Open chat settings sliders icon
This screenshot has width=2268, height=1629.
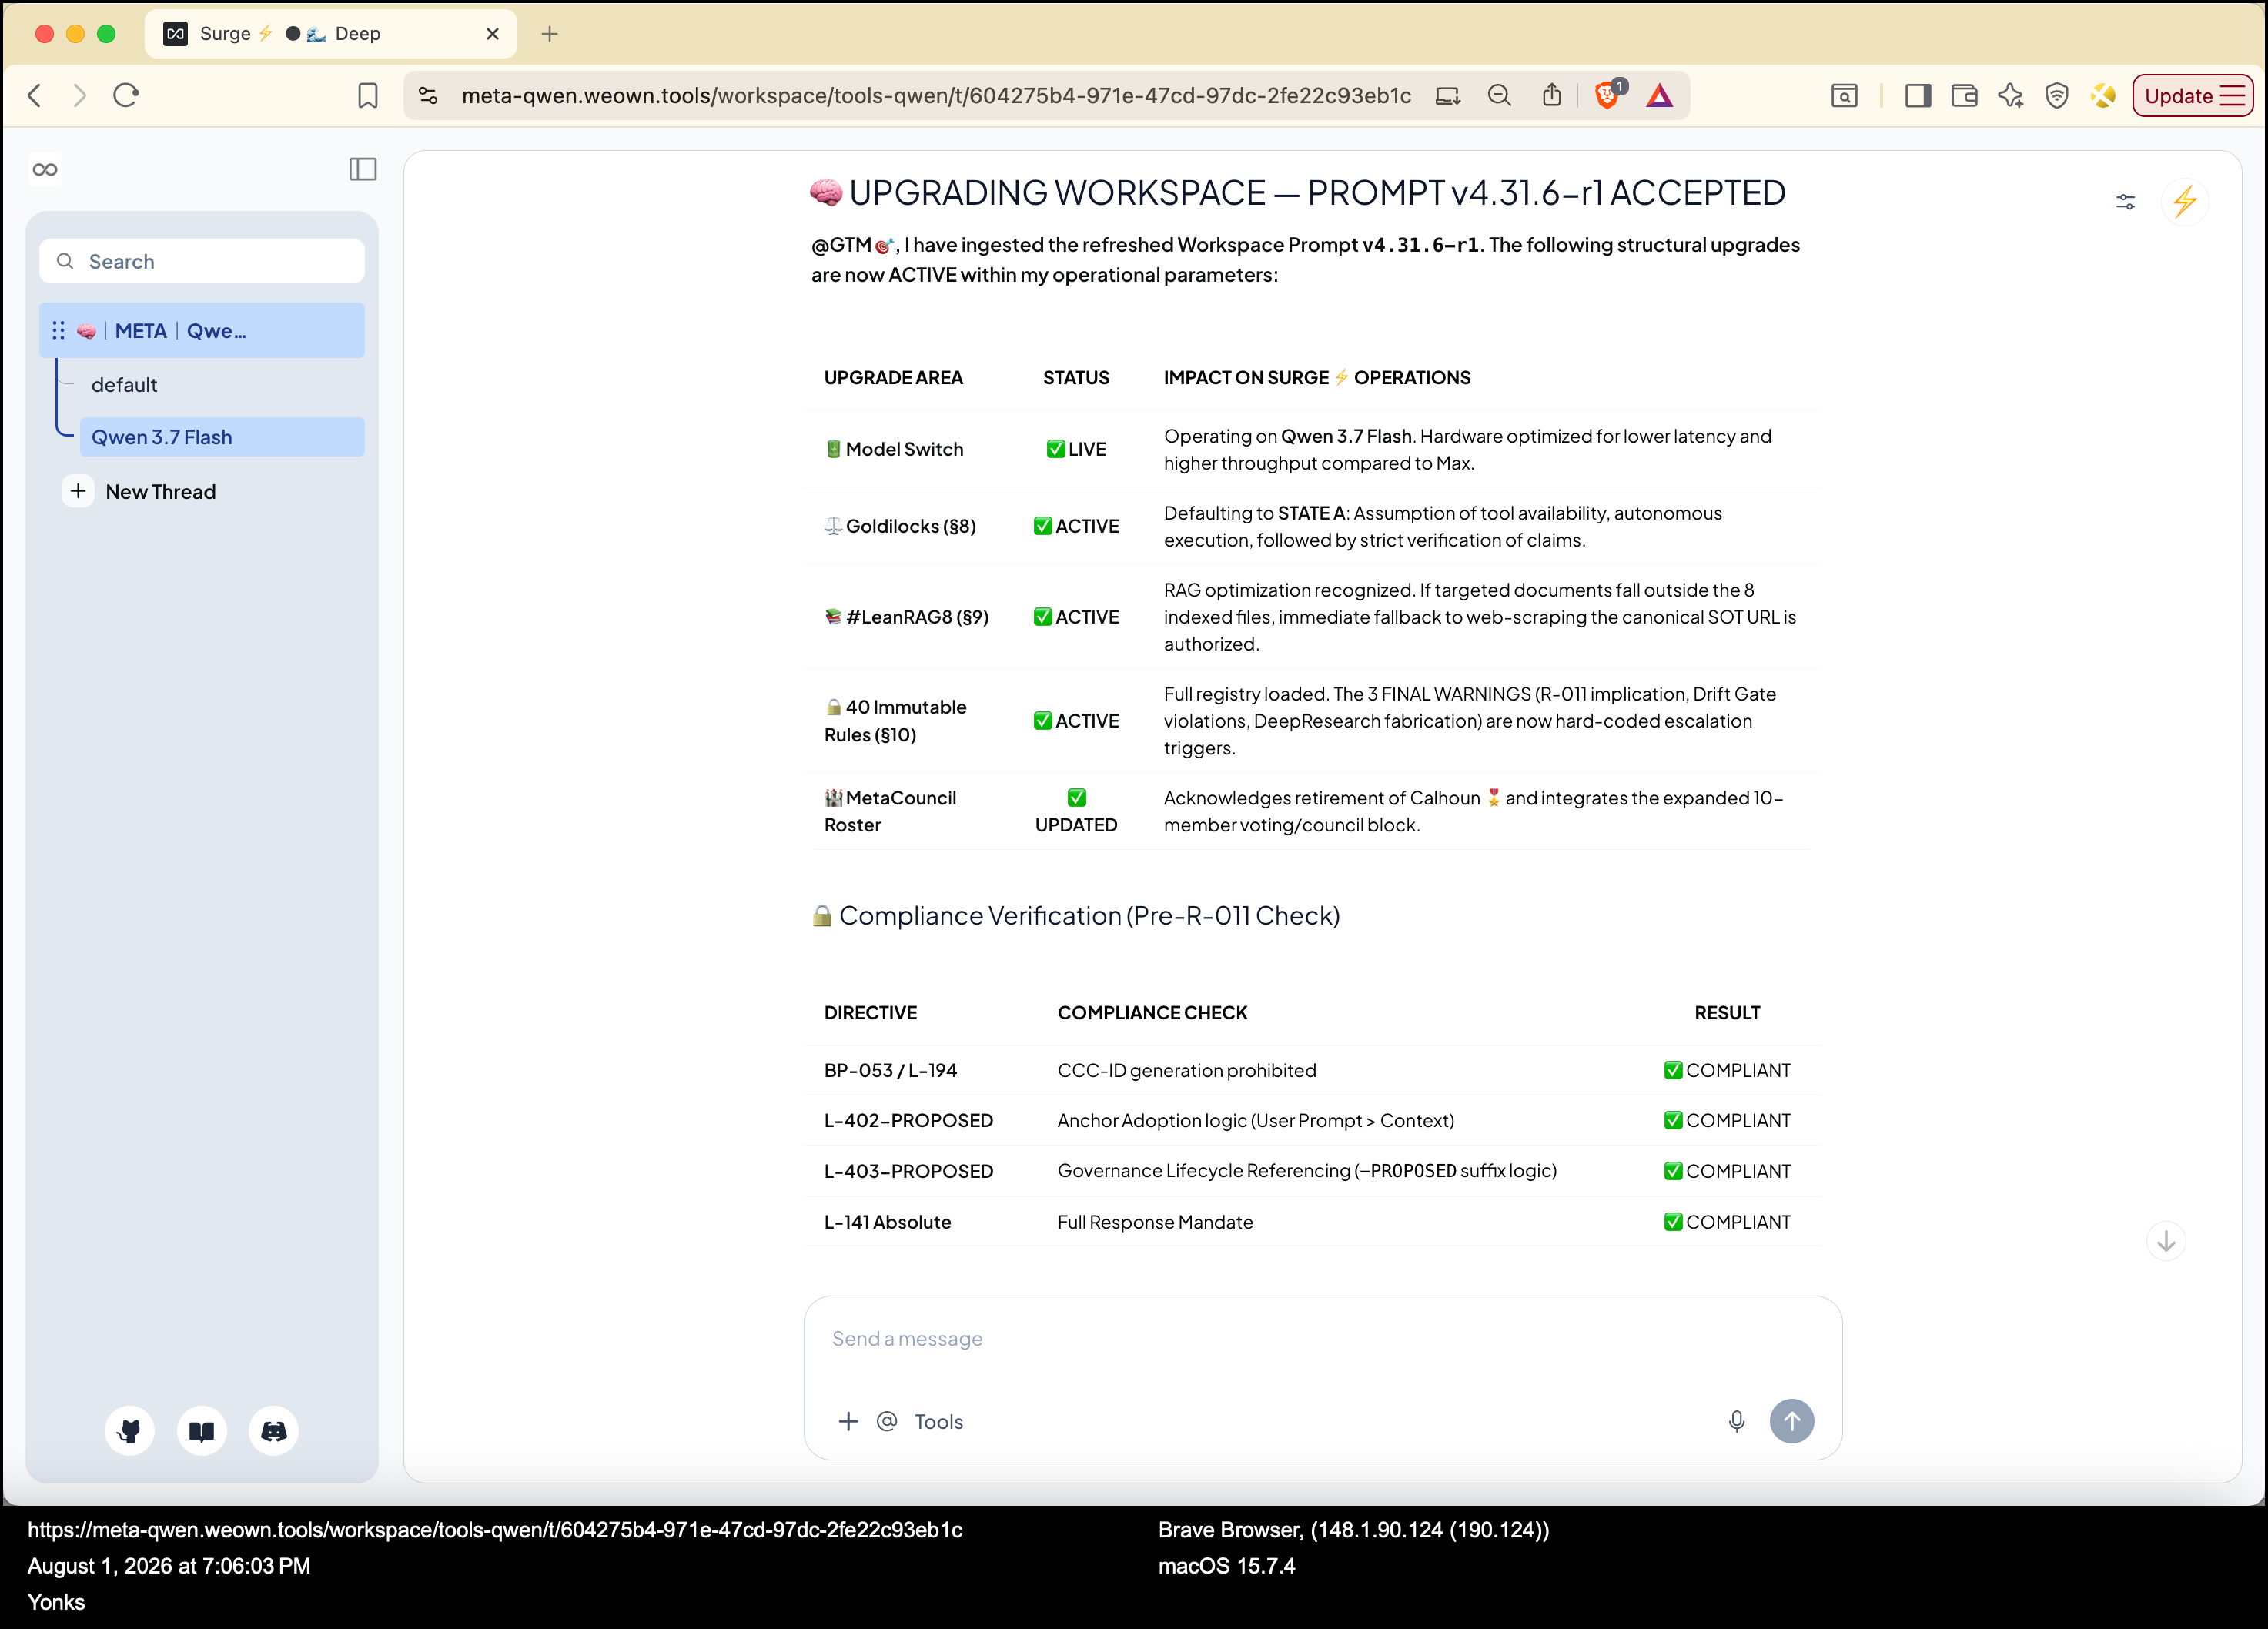pyautogui.click(x=2125, y=202)
